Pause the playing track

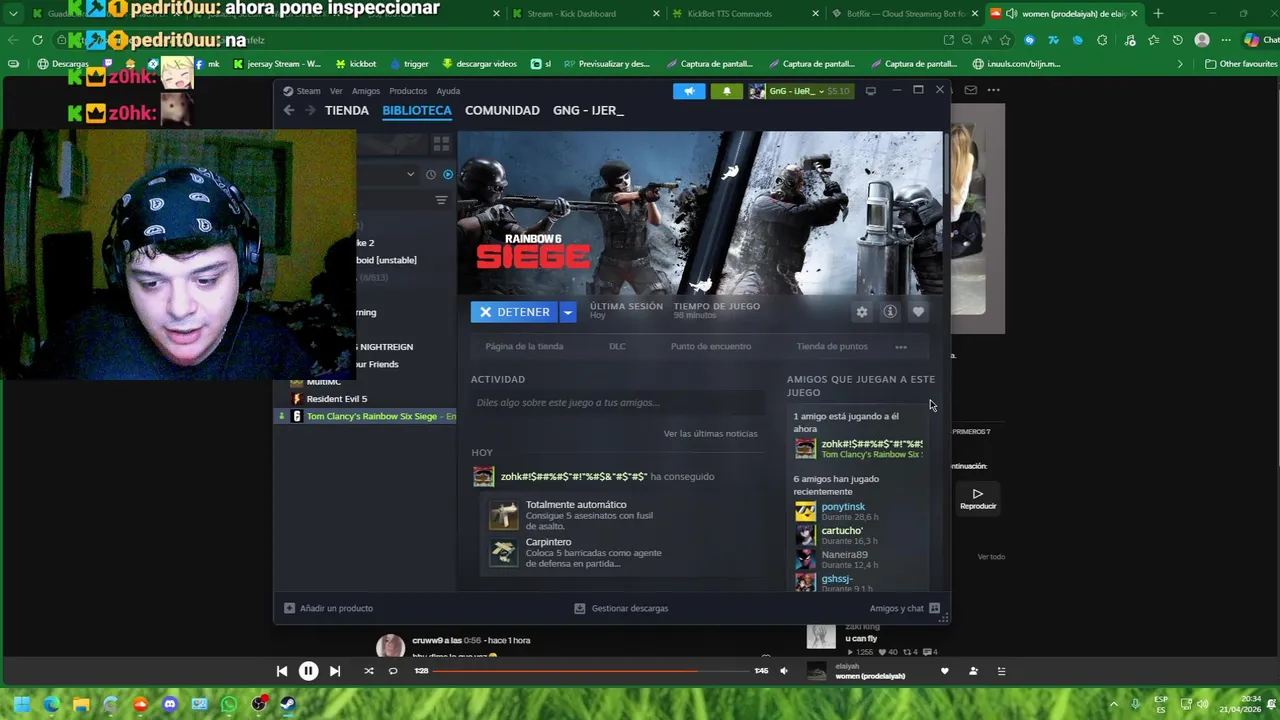tap(308, 671)
